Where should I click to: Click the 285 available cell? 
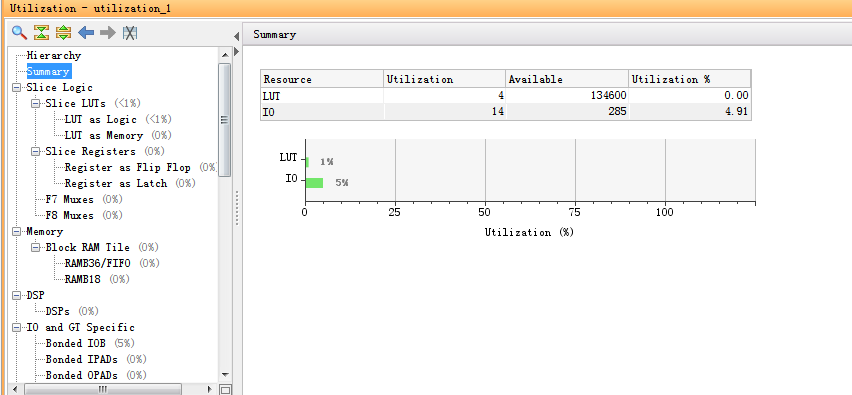(567, 111)
